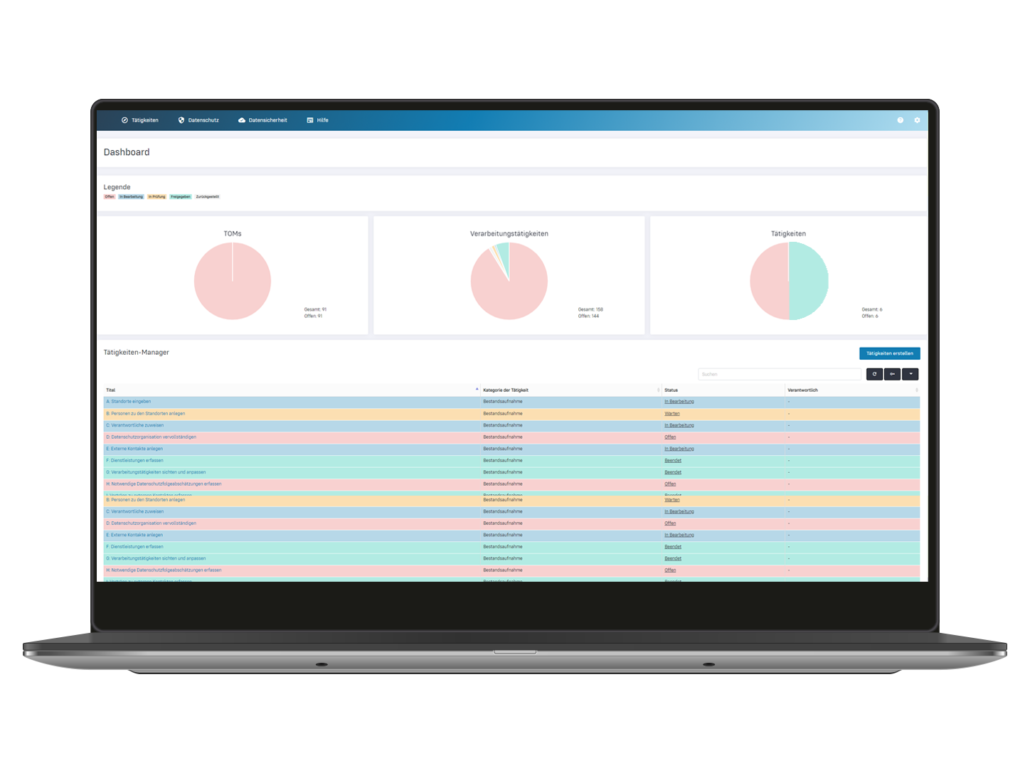Click the red Offen legend swatch
The image size is (1030, 773).
109,197
